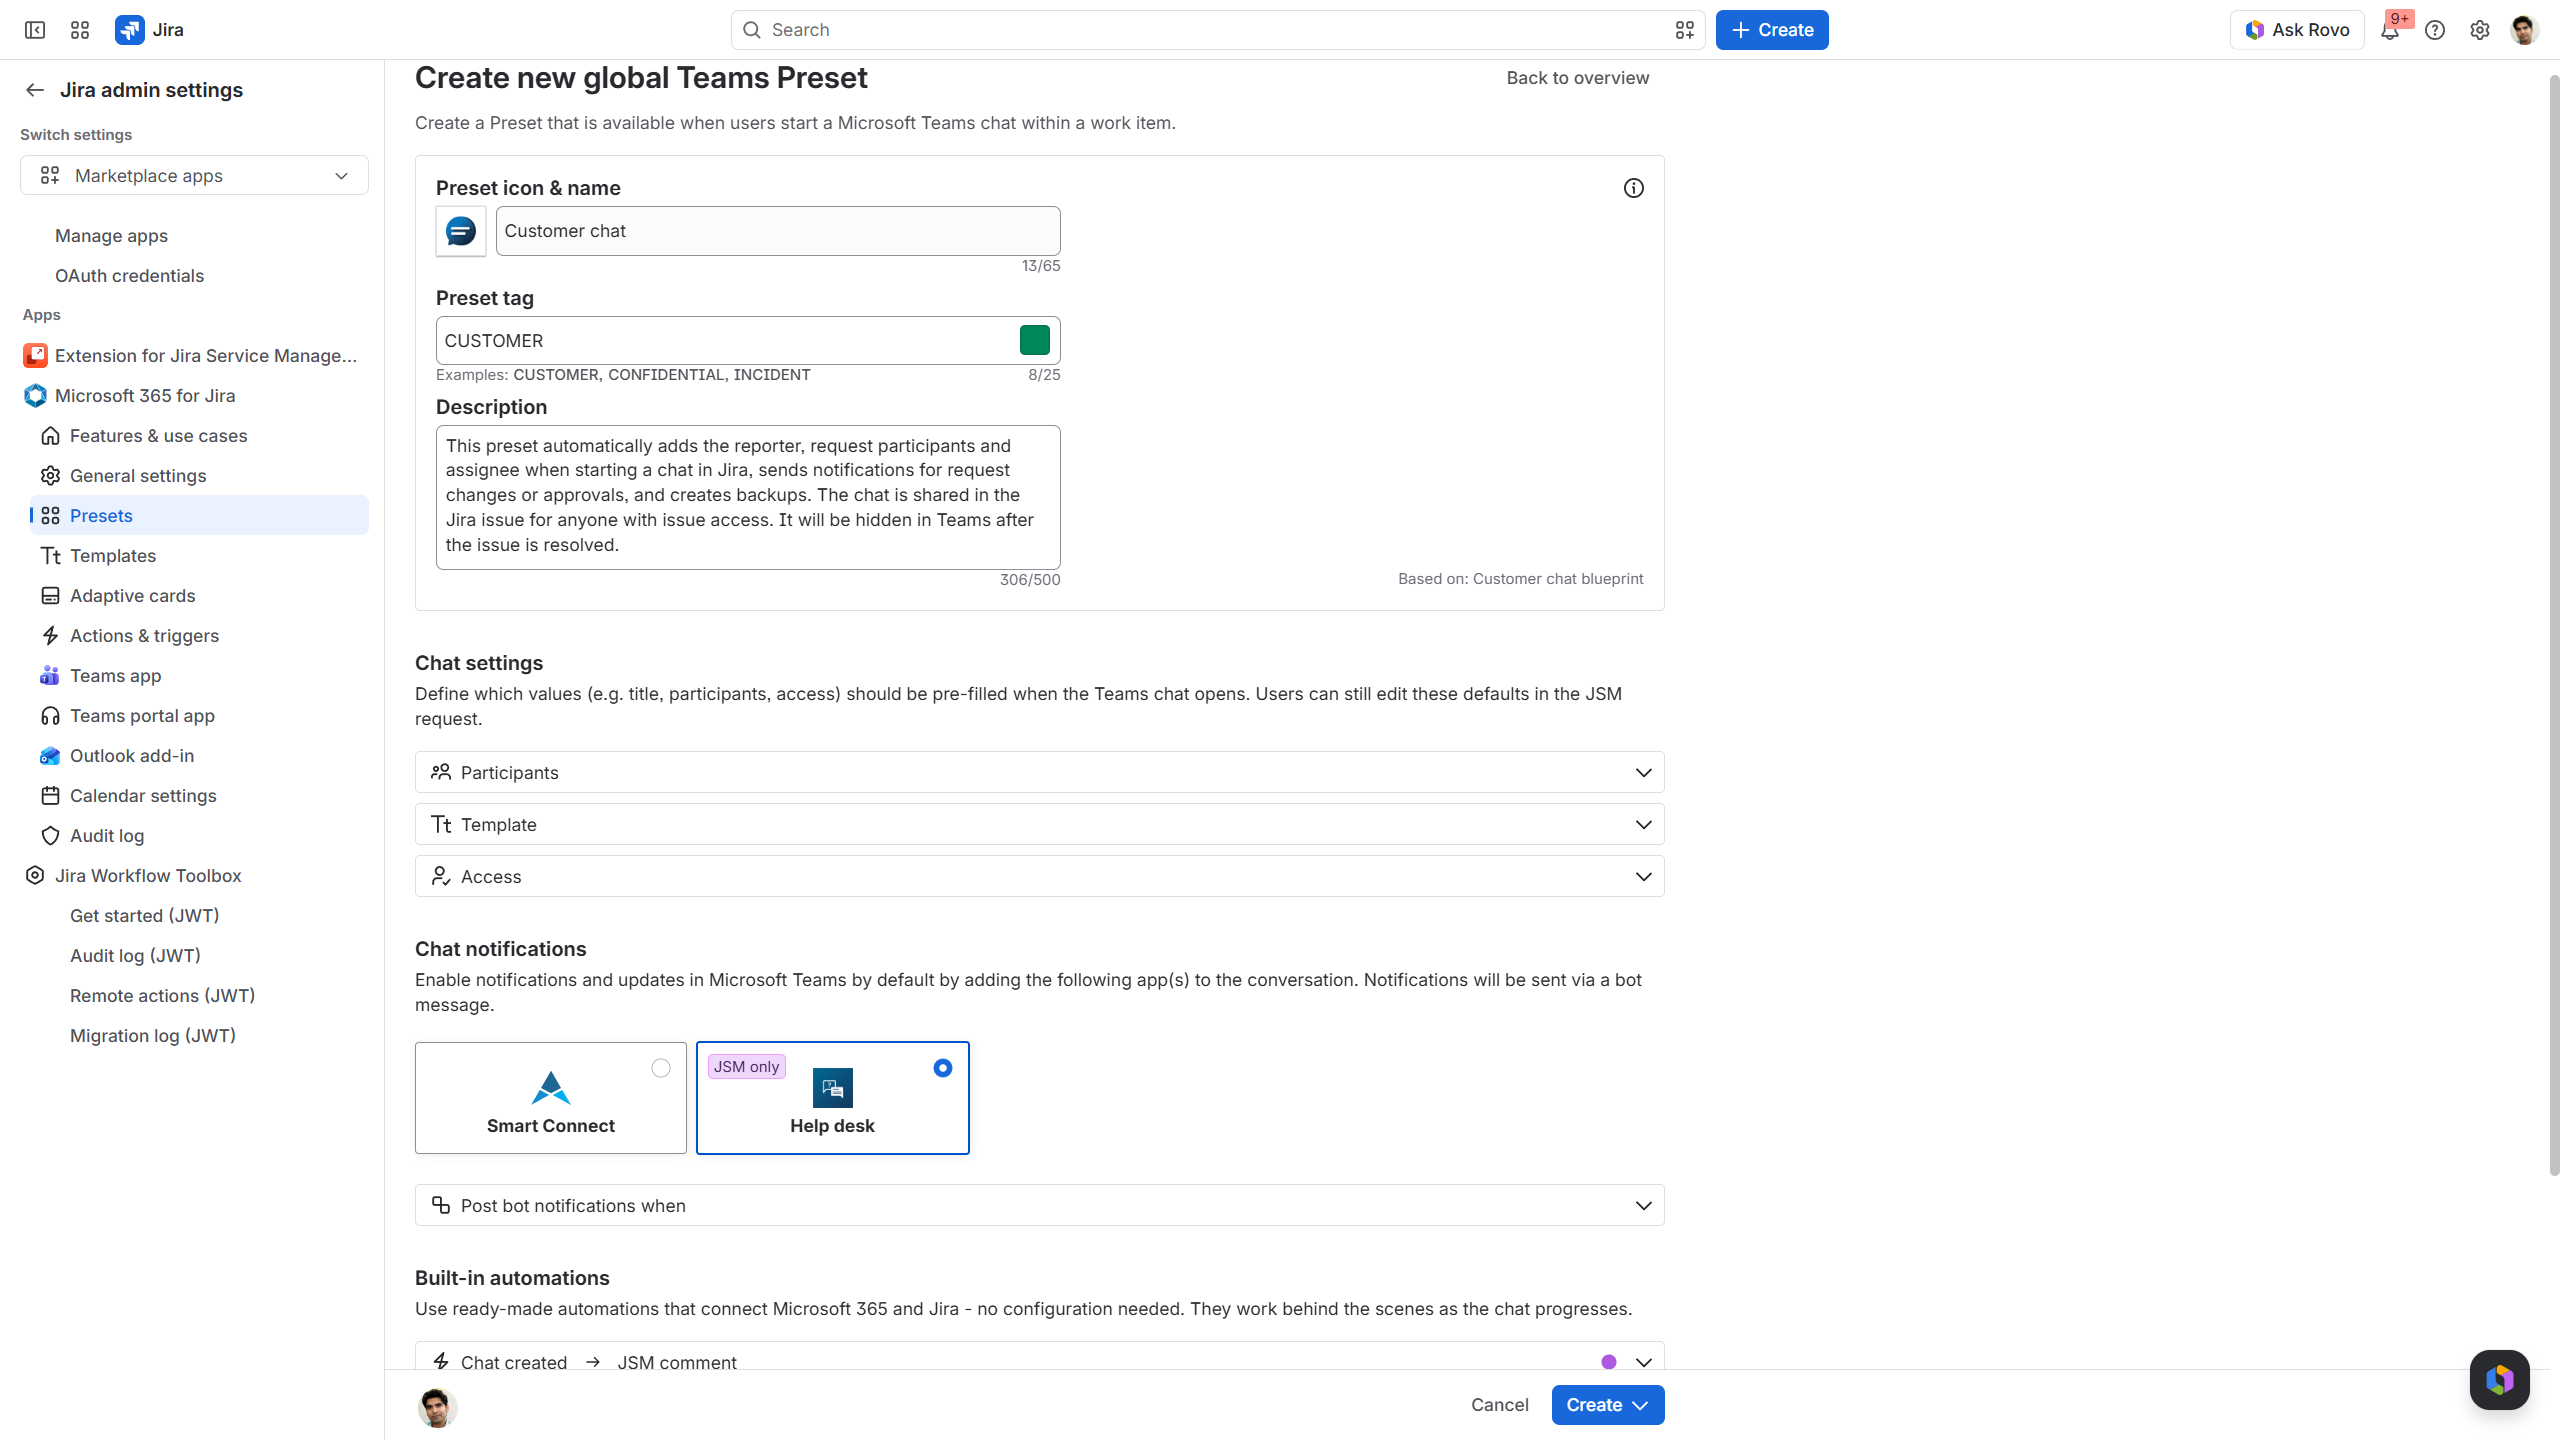Click the Cancel button
Screen dimensions: 2560x1440
tap(1499, 1405)
